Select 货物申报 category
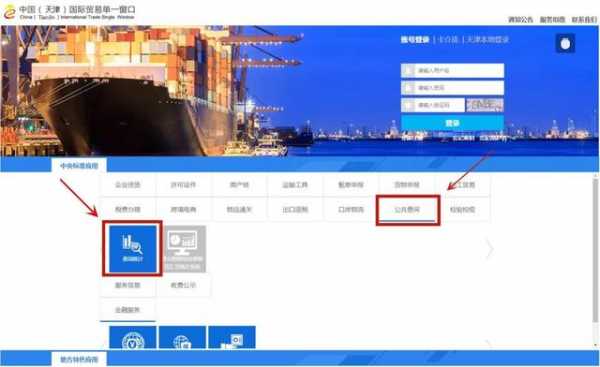 point(406,185)
